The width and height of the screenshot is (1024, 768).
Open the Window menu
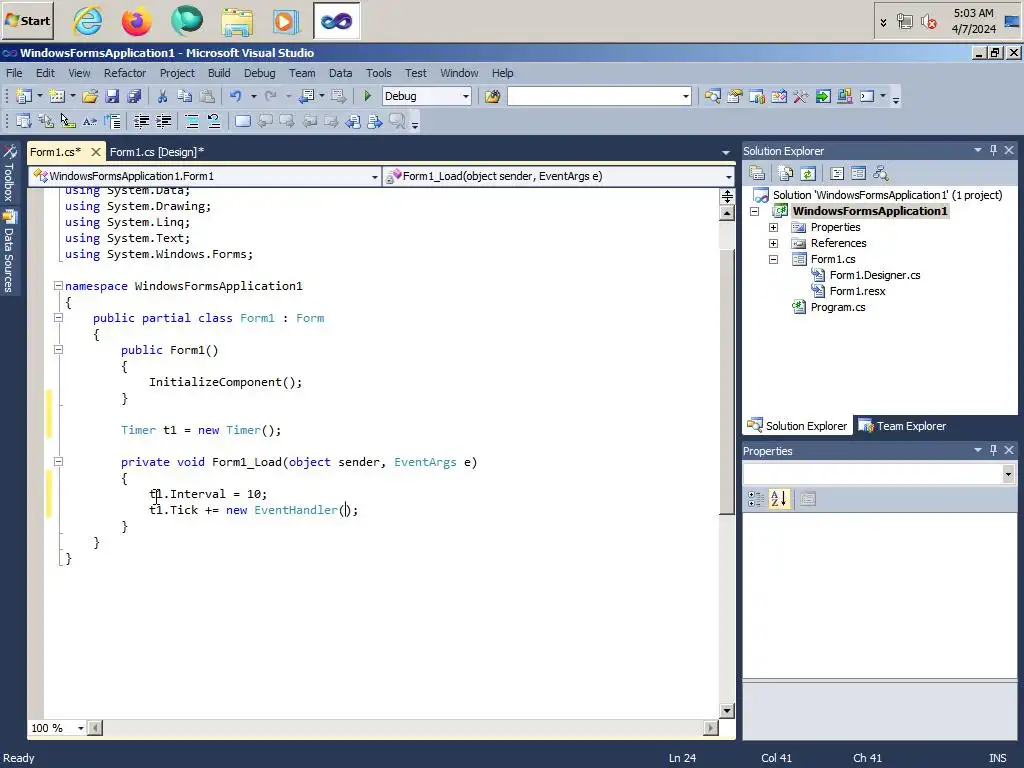(459, 73)
